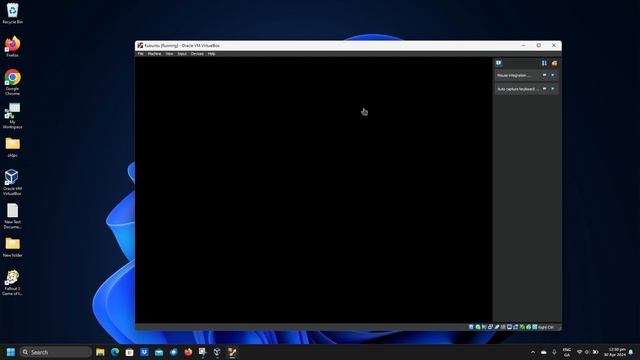Viewport: 640px width, 360px height.
Task: Click the keyboard capture status bar indicator
Action: [534, 327]
